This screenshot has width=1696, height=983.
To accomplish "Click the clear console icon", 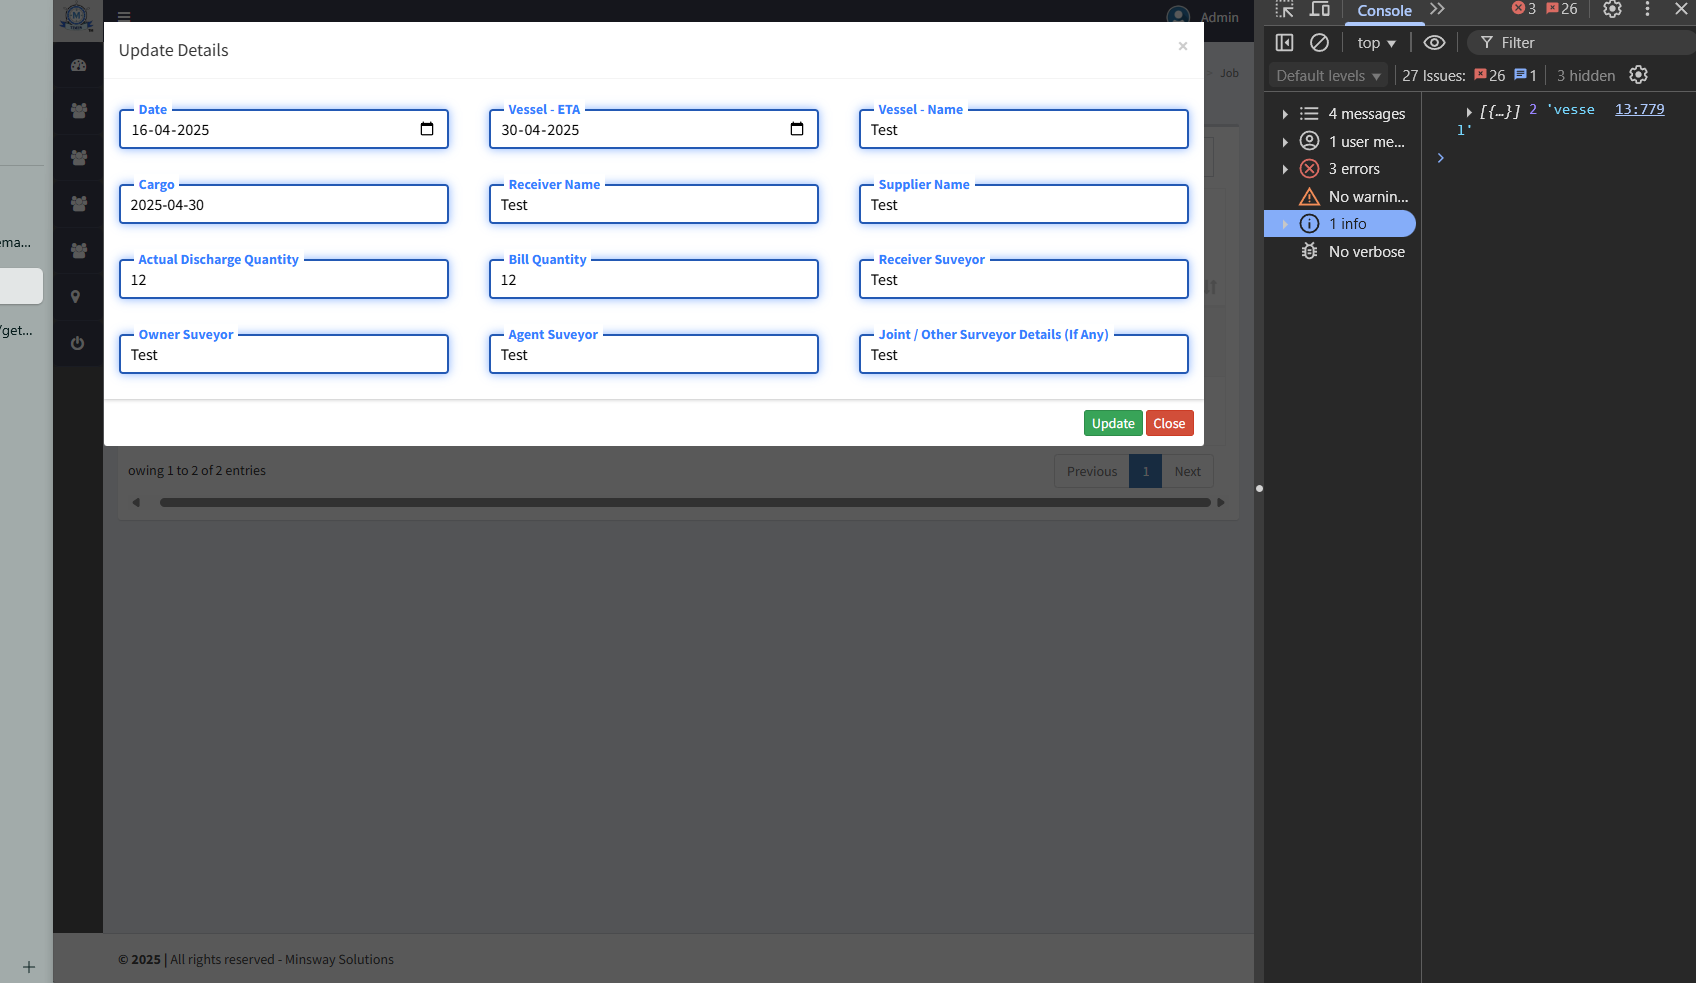I will click(x=1319, y=42).
